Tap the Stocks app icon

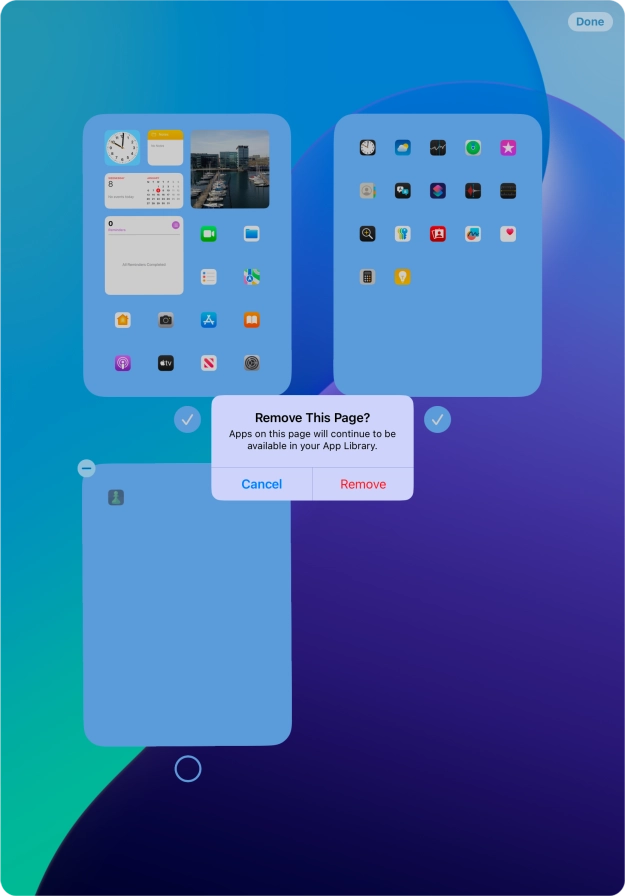437,148
